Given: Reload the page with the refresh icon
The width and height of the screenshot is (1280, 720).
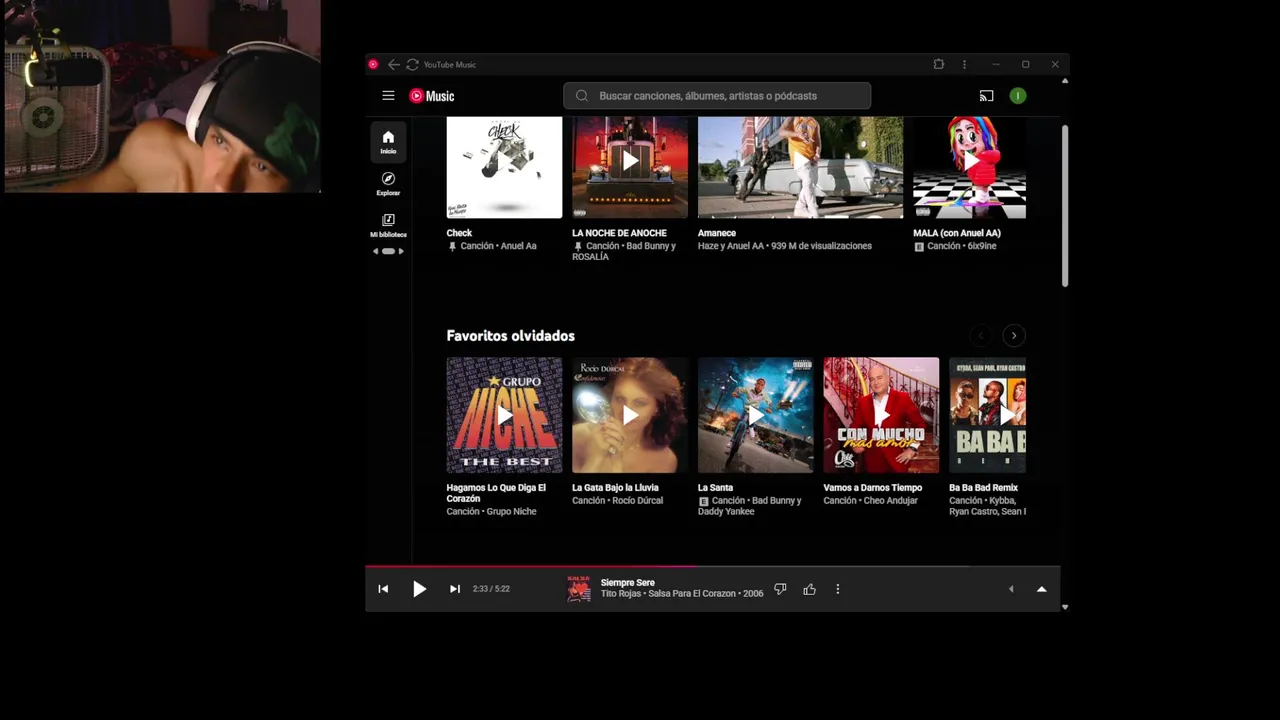Looking at the screenshot, I should tap(412, 64).
